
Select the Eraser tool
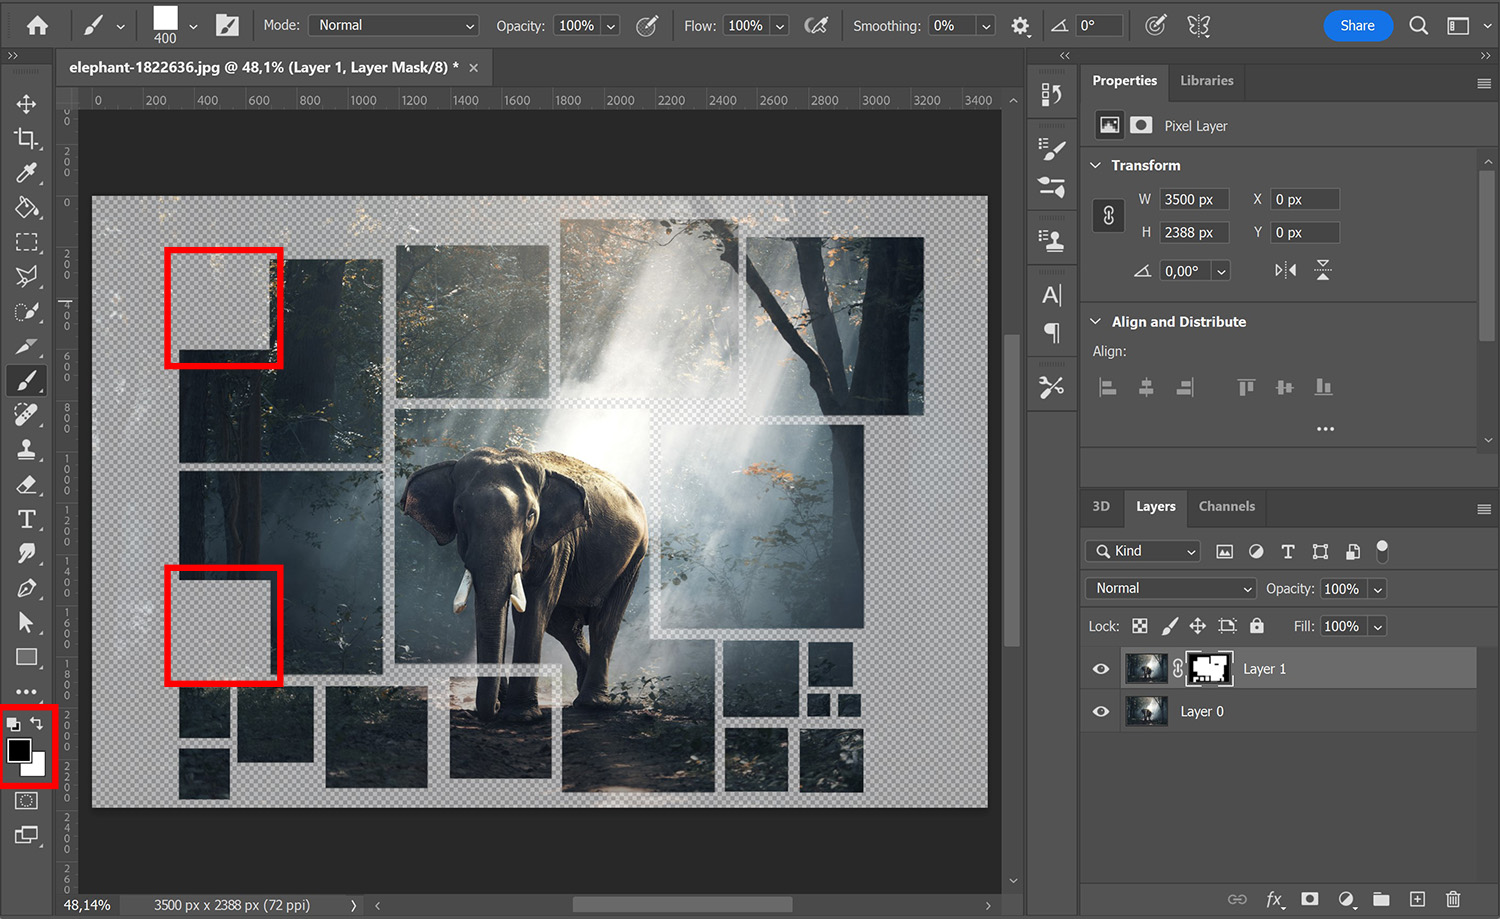tap(26, 485)
